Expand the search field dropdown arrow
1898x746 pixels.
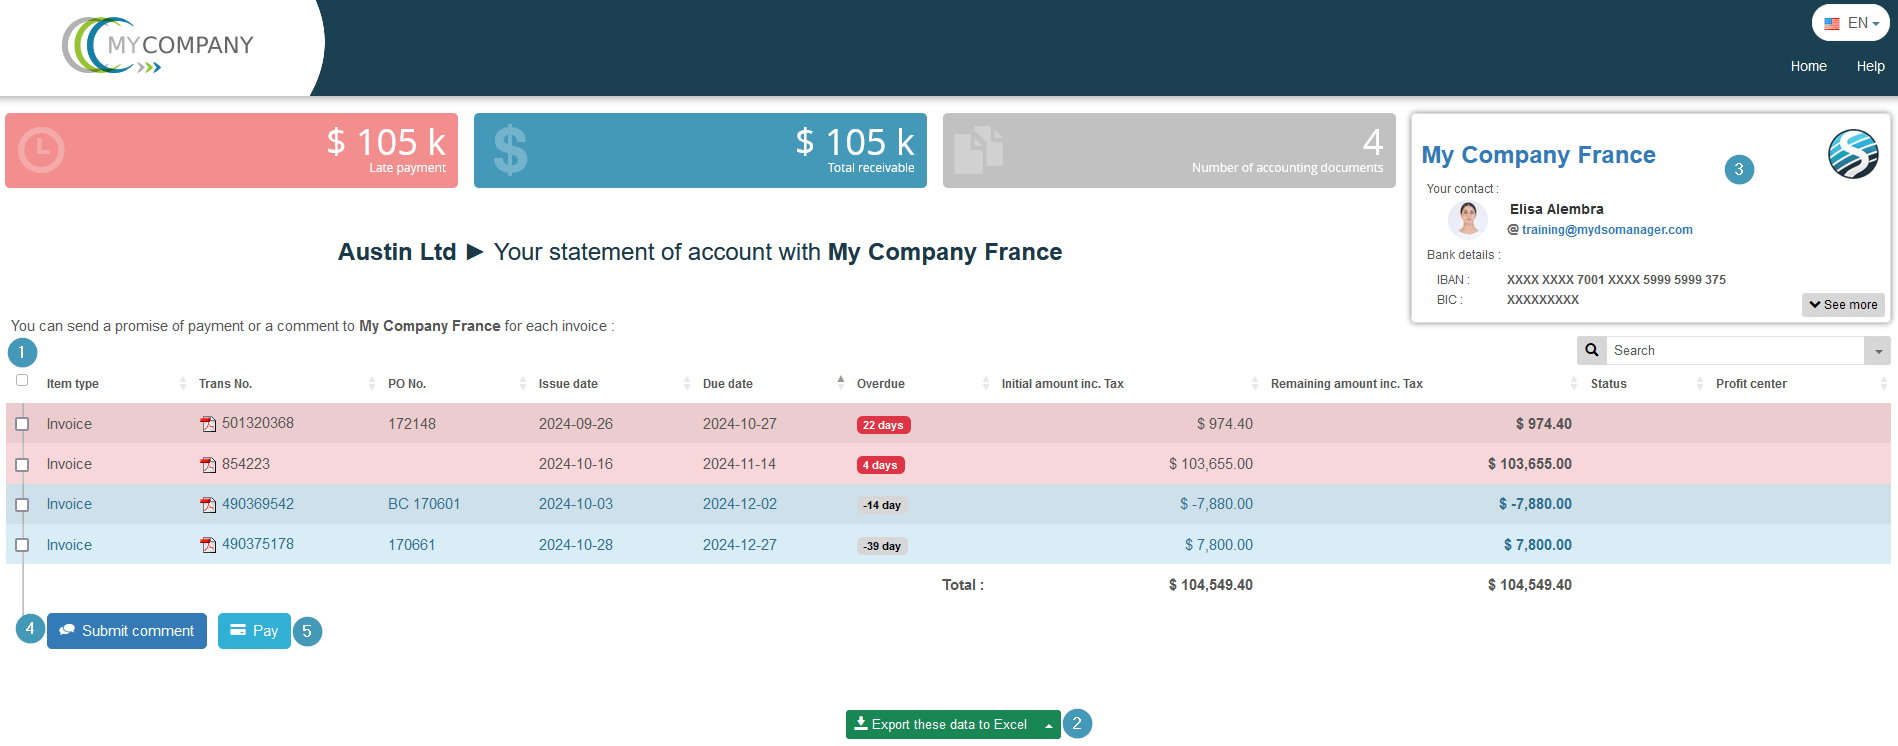coord(1878,351)
